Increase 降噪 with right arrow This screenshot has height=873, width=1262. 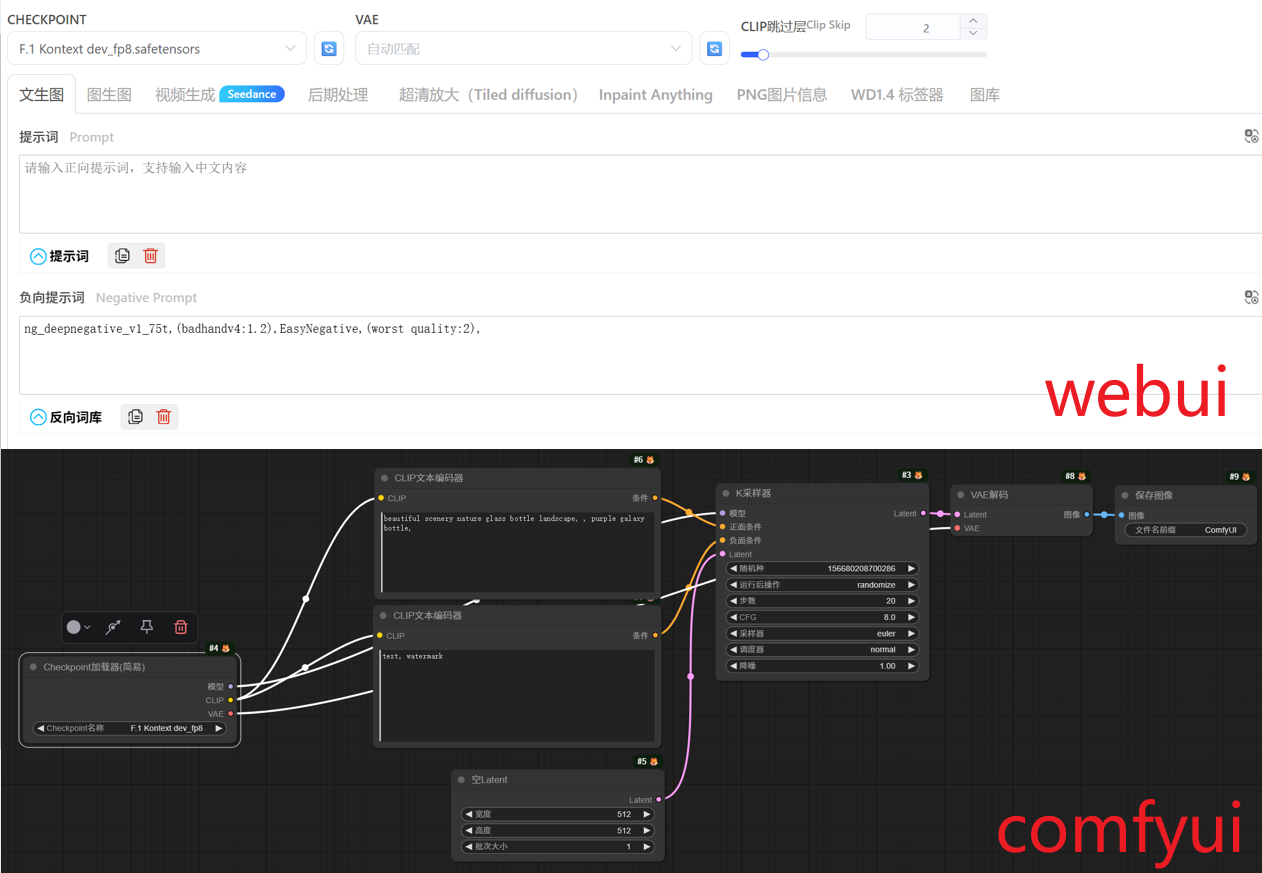tap(911, 665)
